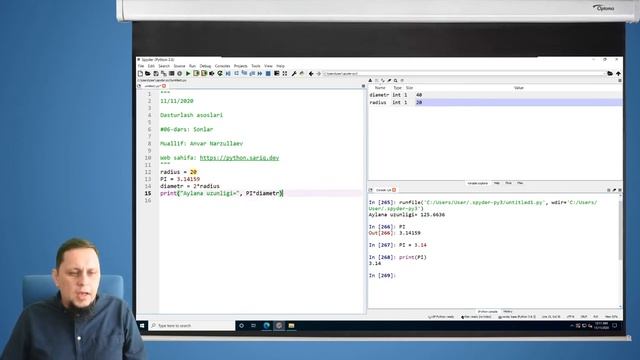Click the green Run file play icon

tap(188, 73)
